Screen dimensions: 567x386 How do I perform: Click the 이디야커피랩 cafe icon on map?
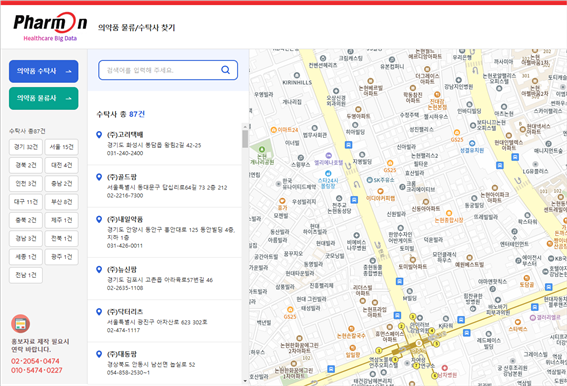click(x=380, y=191)
